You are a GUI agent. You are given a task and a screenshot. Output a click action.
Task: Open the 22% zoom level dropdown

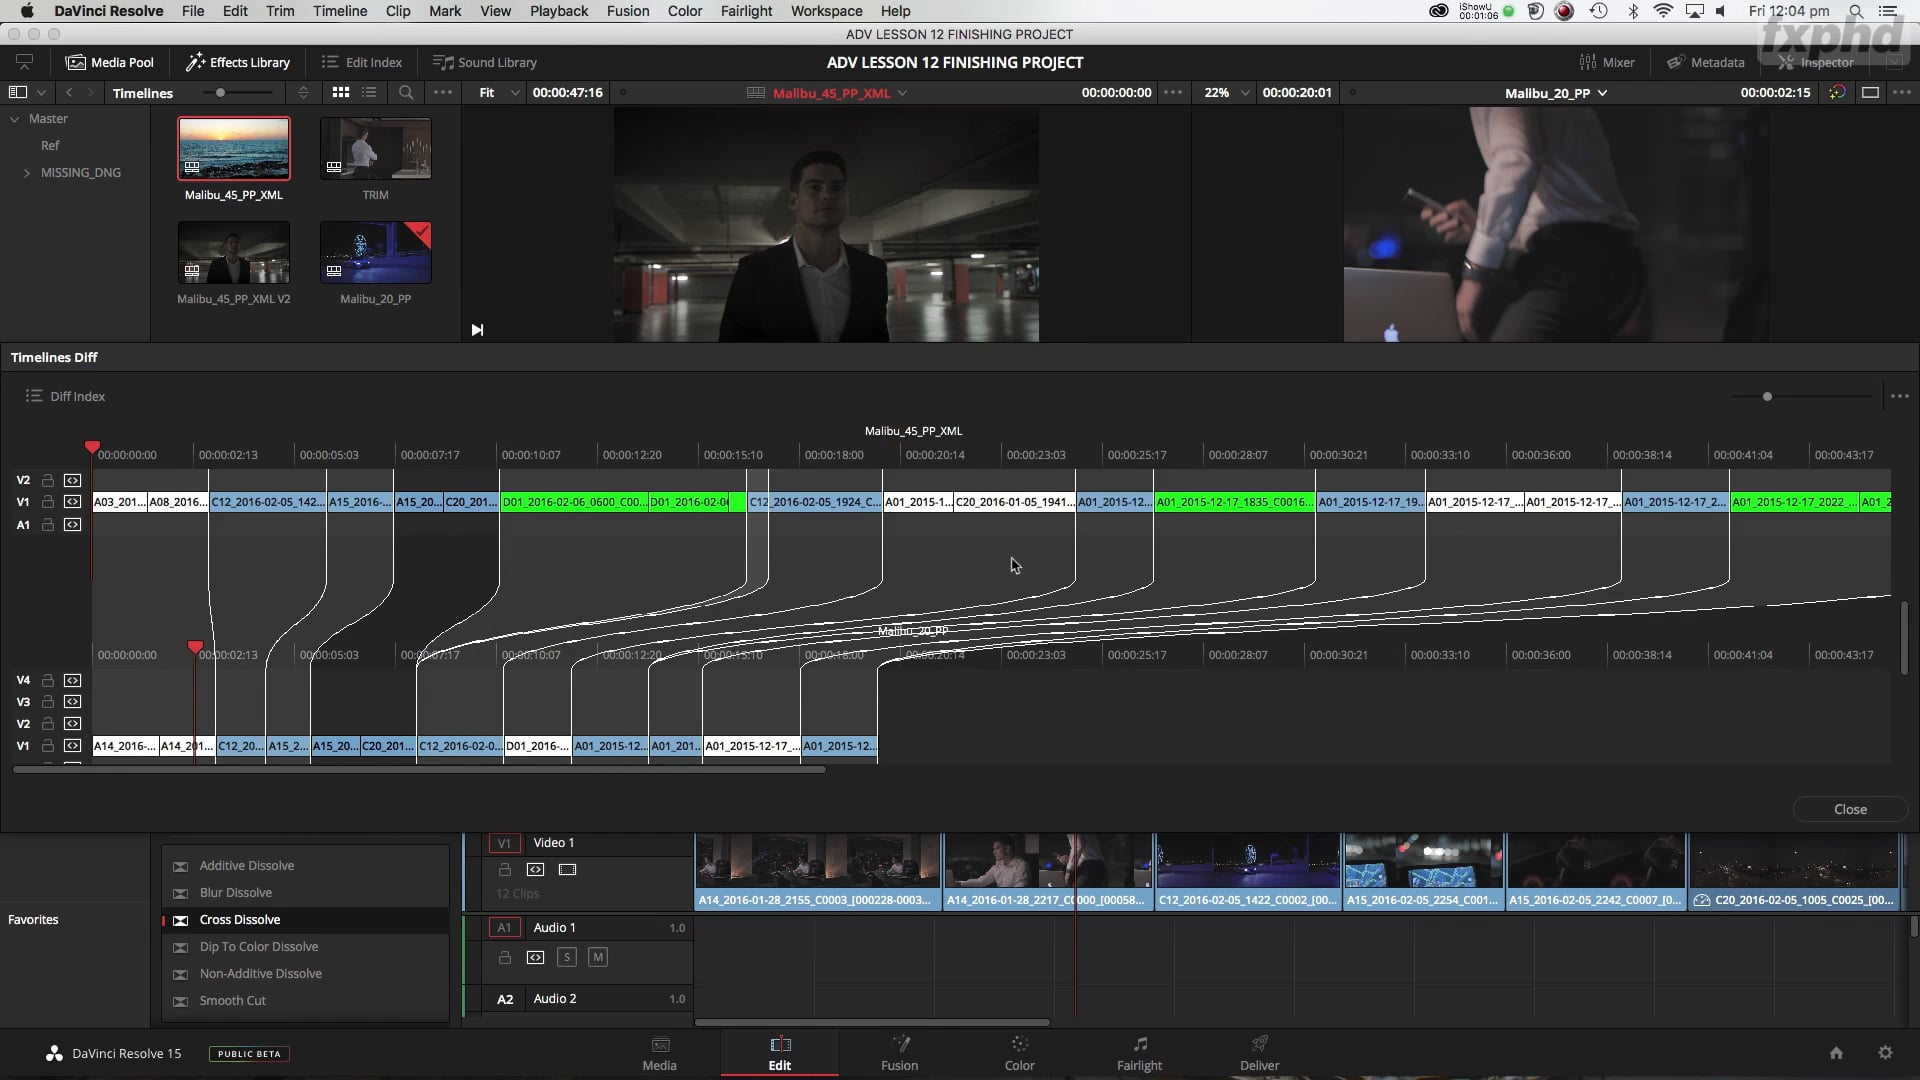(x=1244, y=93)
